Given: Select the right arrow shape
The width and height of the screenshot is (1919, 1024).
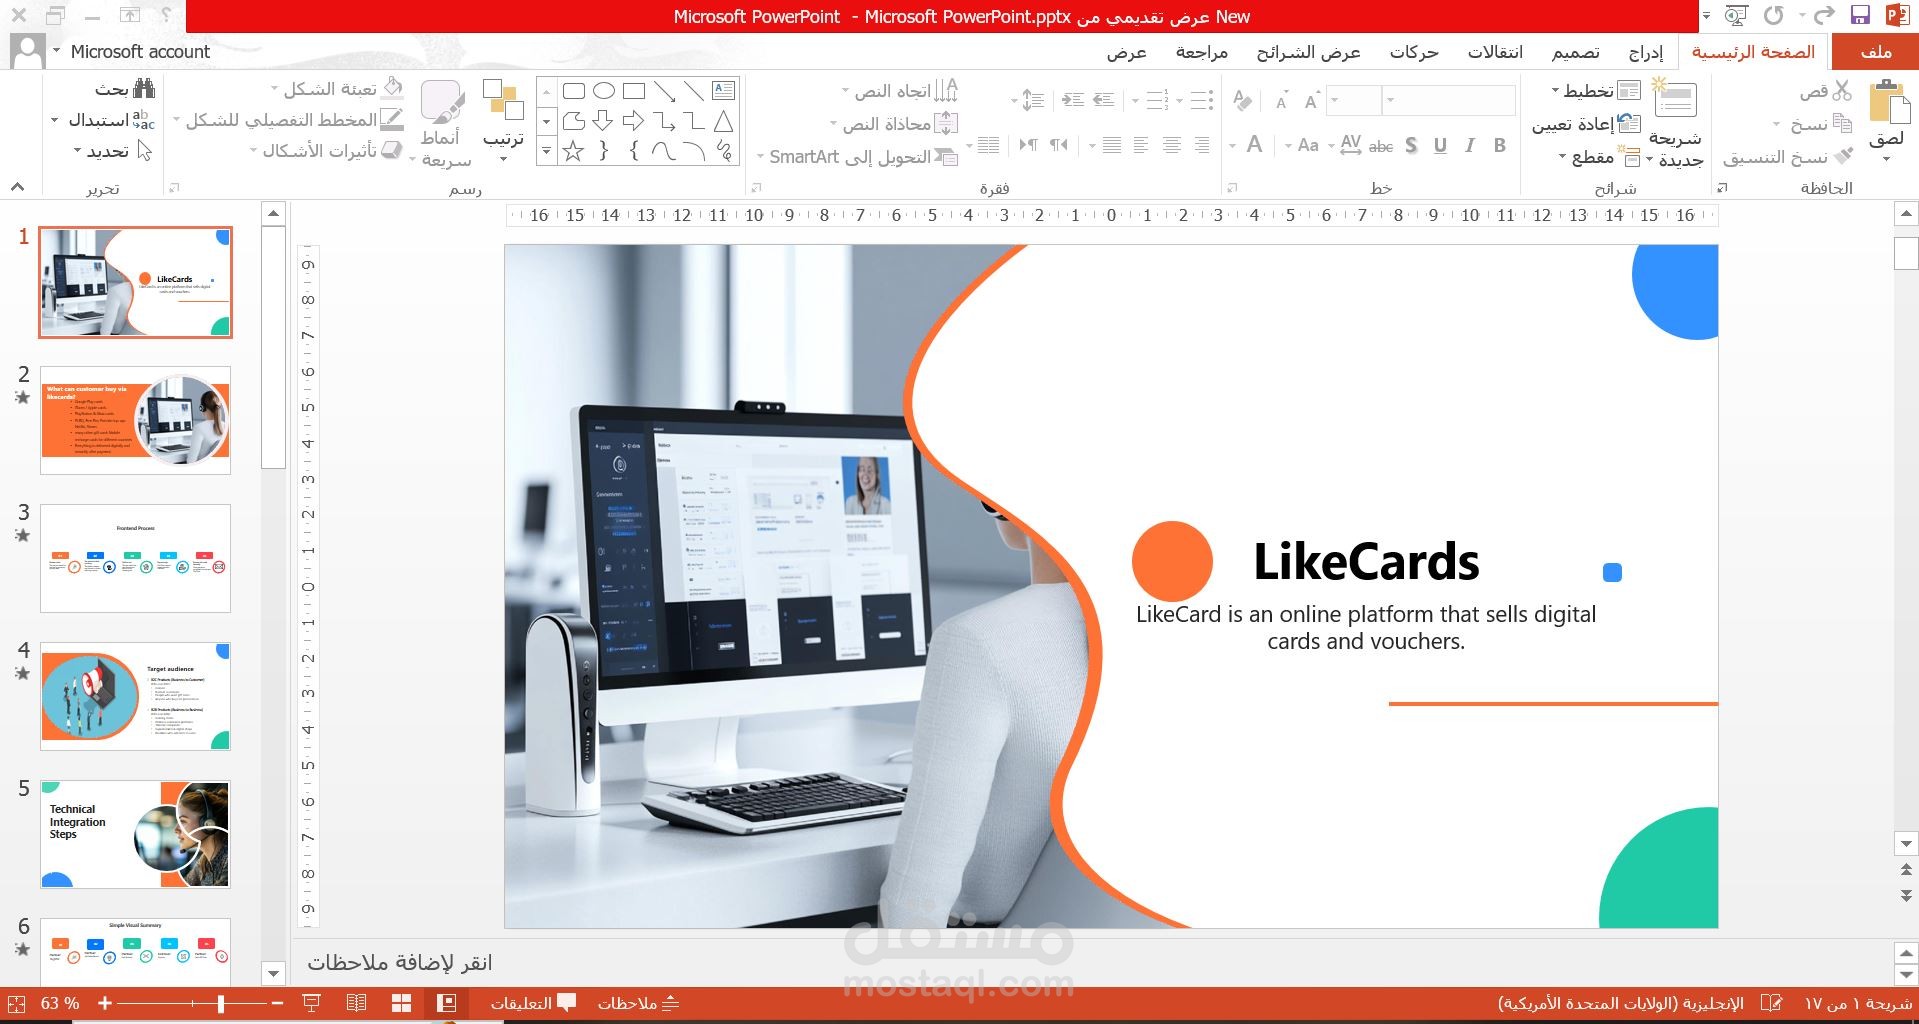Looking at the screenshot, I should 633,121.
